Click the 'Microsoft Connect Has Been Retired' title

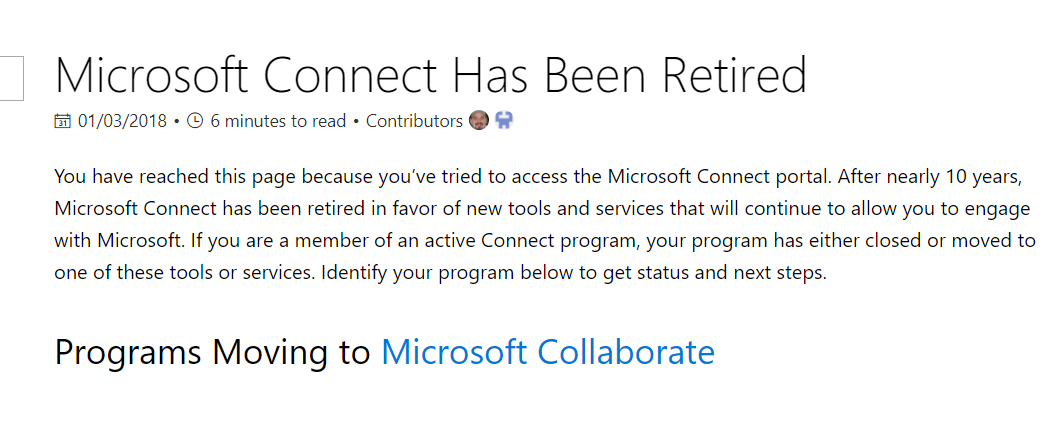coord(431,76)
